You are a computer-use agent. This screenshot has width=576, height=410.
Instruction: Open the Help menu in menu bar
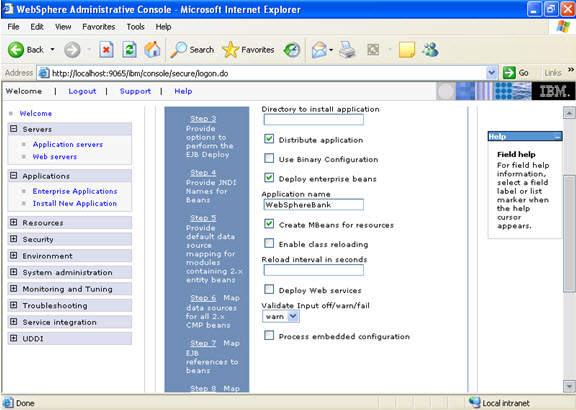(163, 26)
